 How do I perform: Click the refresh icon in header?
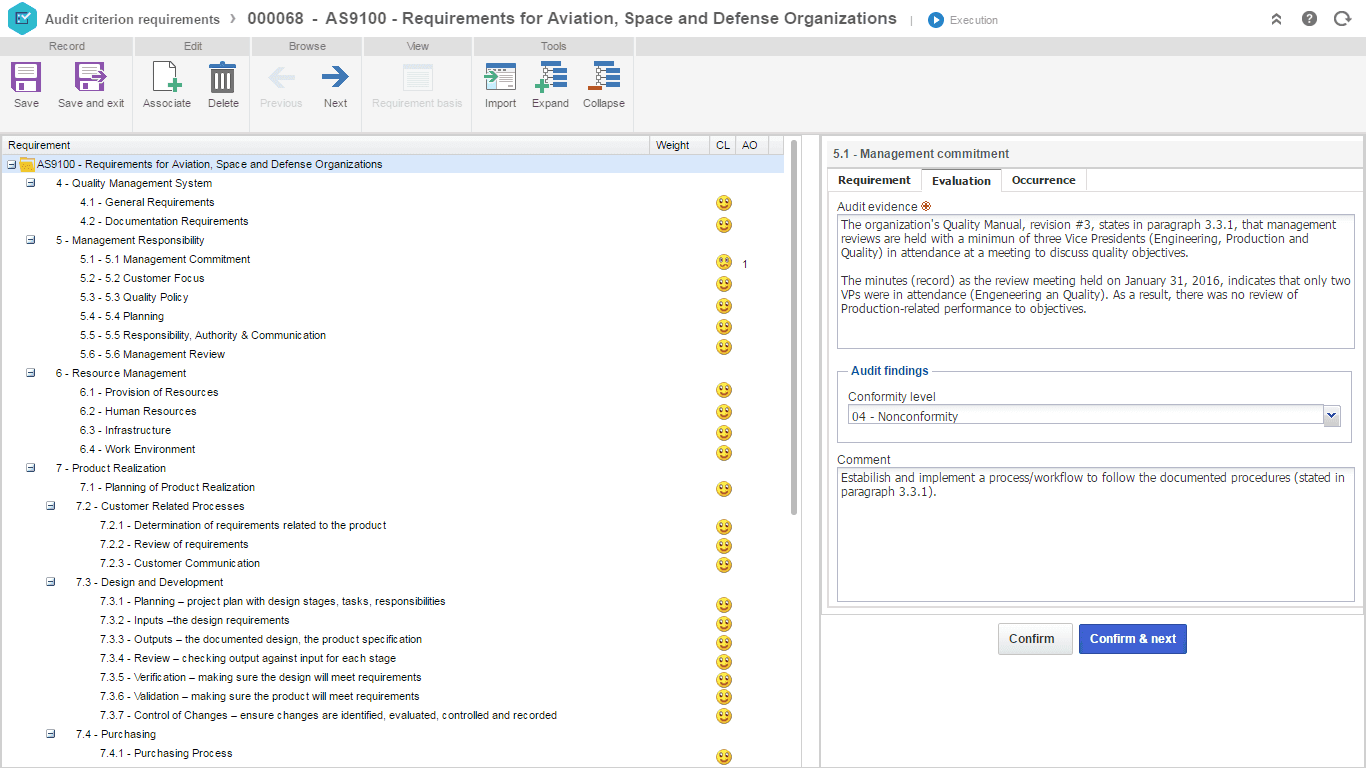point(1342,19)
